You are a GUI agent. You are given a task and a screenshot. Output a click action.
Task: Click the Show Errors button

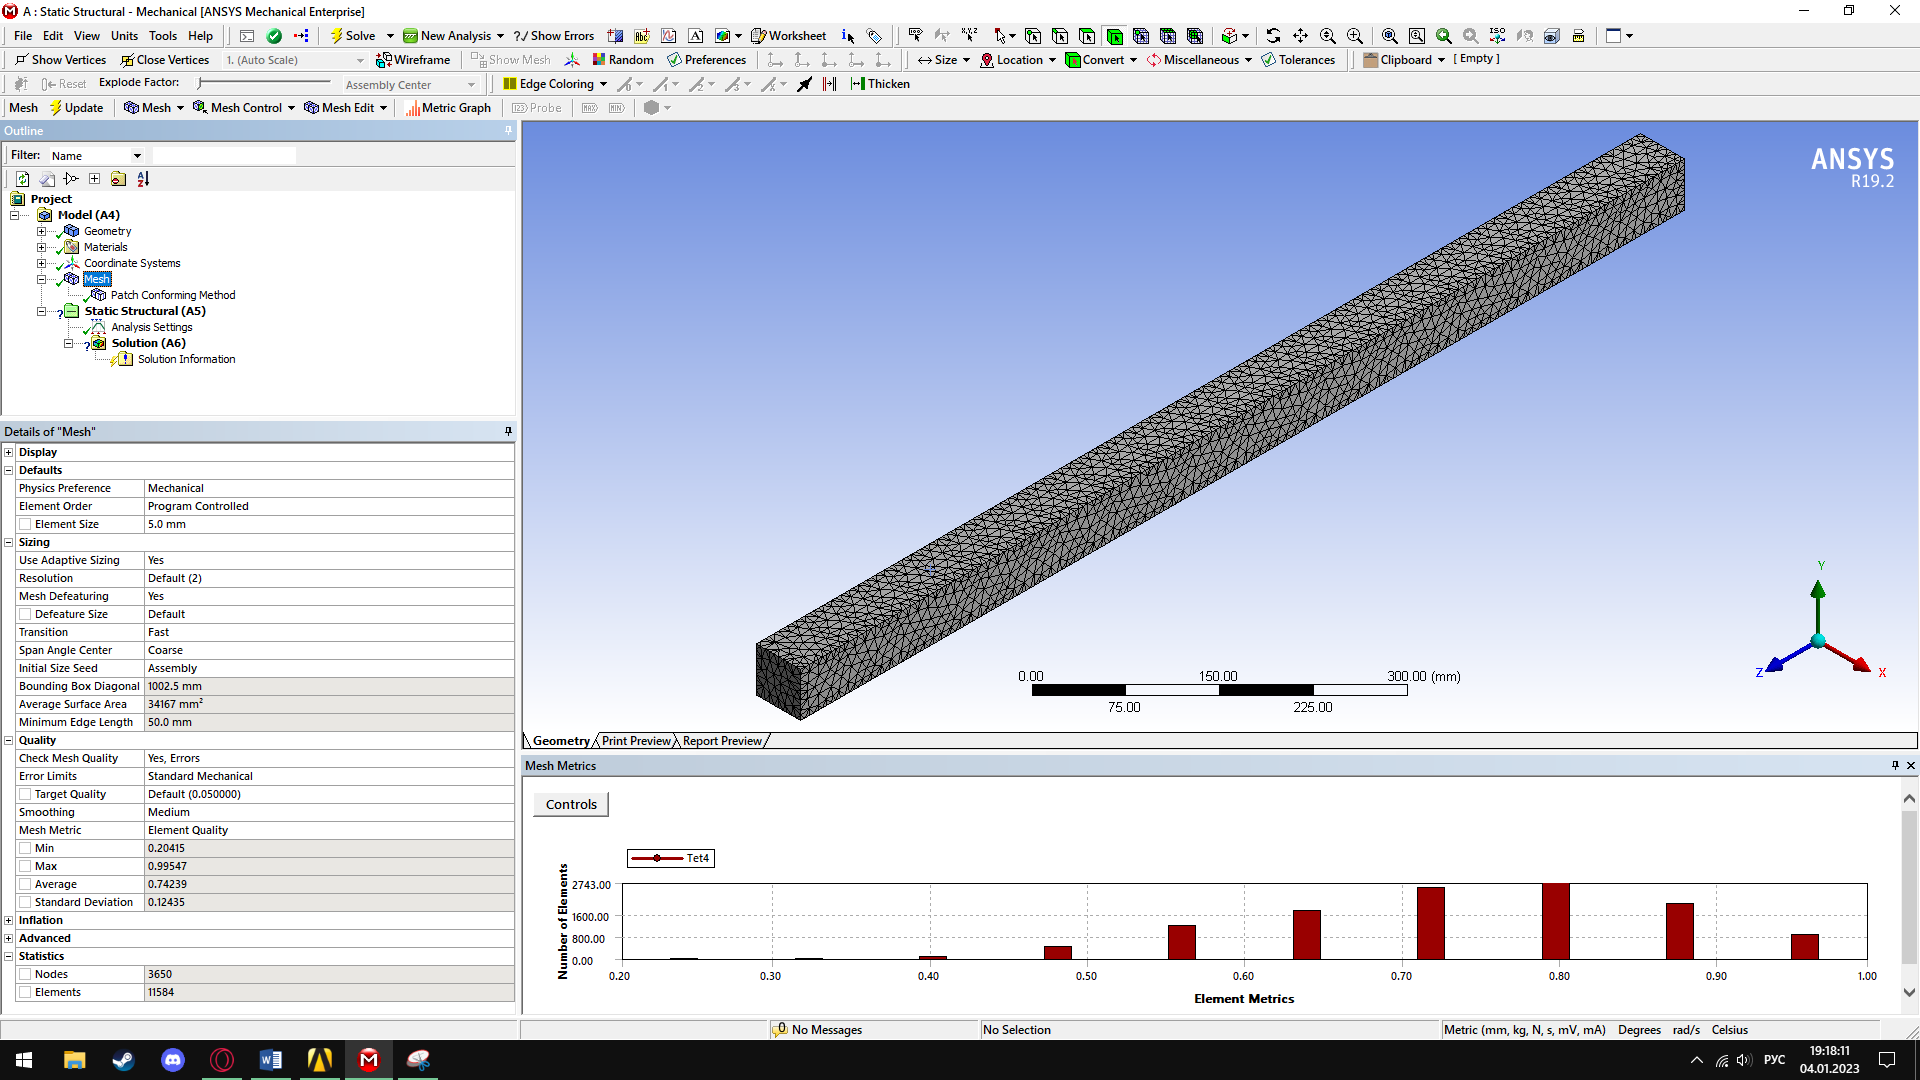tap(554, 36)
